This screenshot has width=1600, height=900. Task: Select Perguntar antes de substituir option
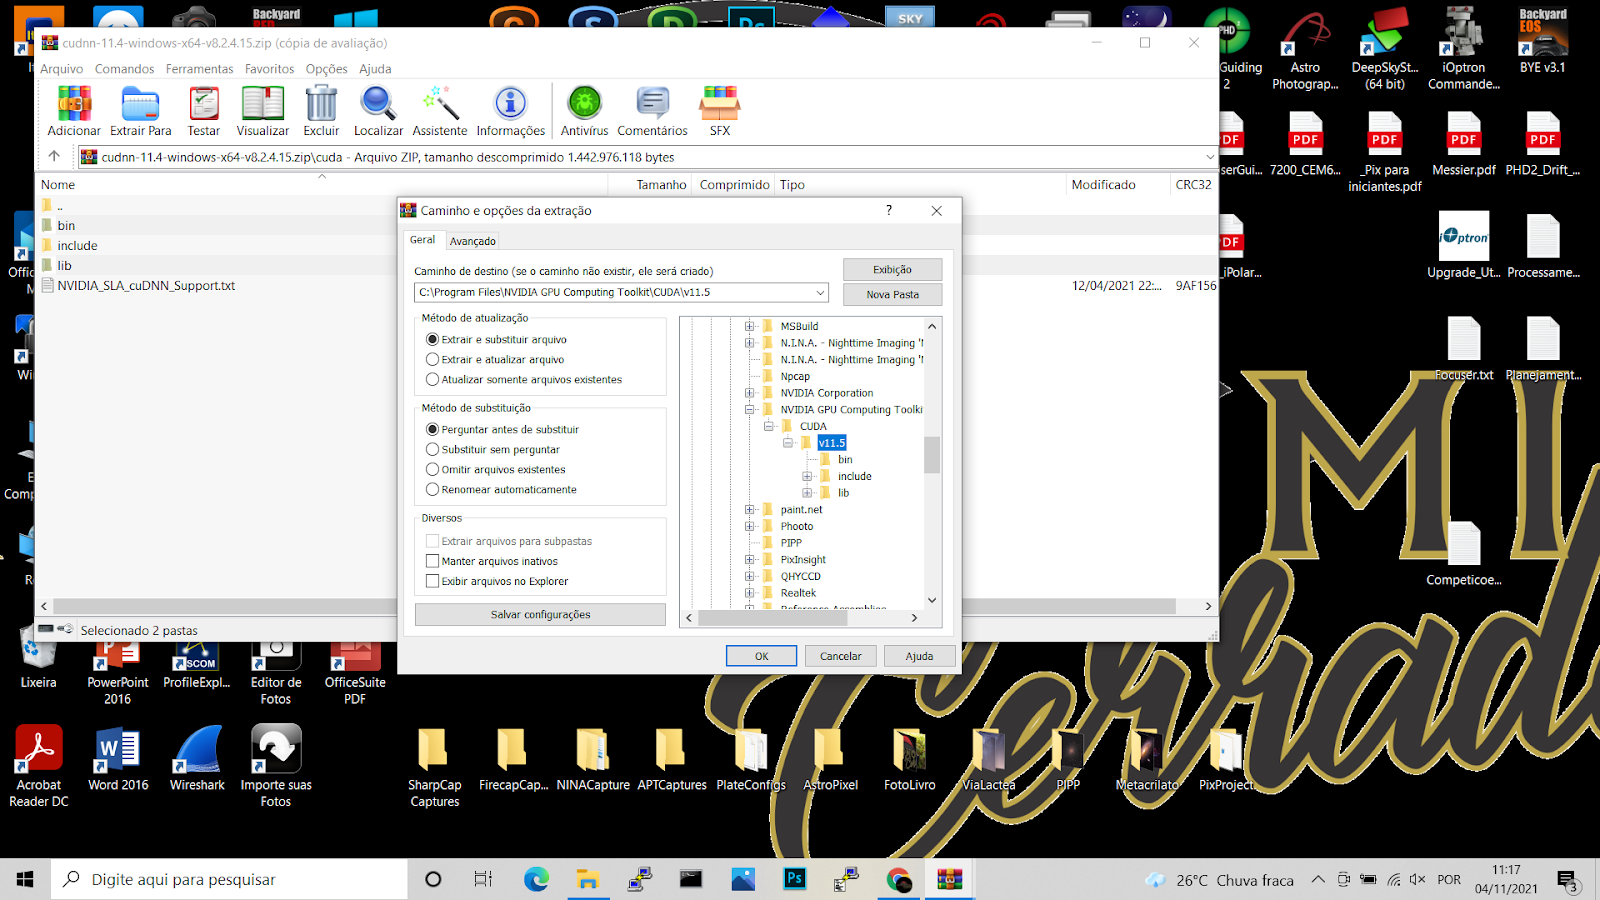[433, 430]
